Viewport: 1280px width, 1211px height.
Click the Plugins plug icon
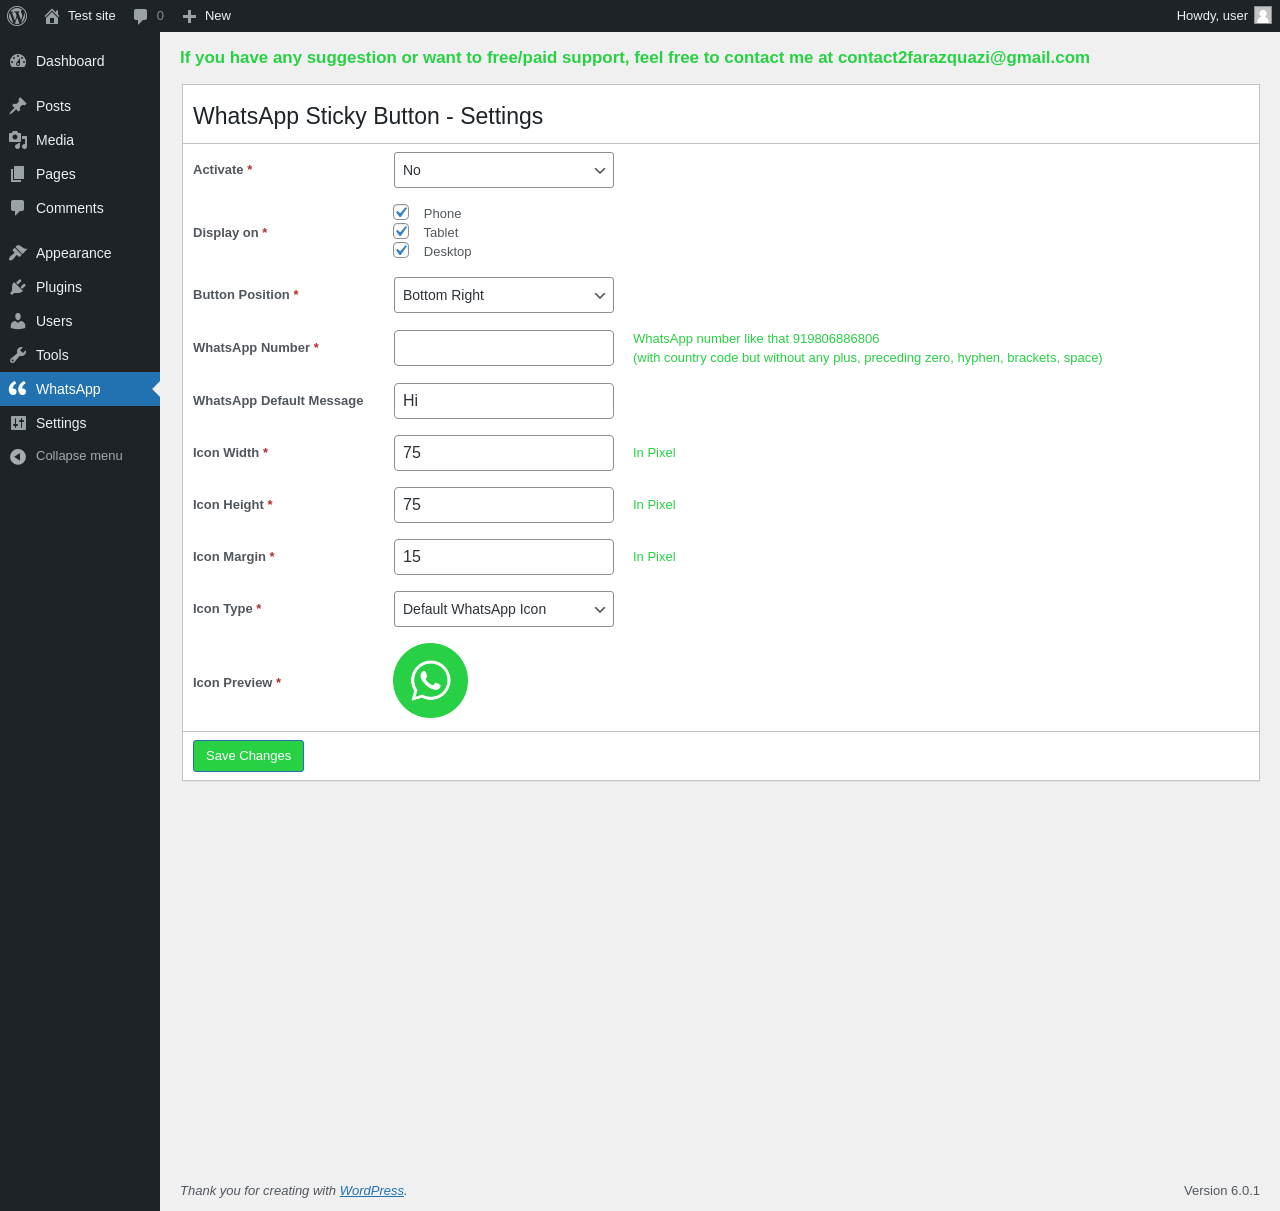[x=18, y=287]
